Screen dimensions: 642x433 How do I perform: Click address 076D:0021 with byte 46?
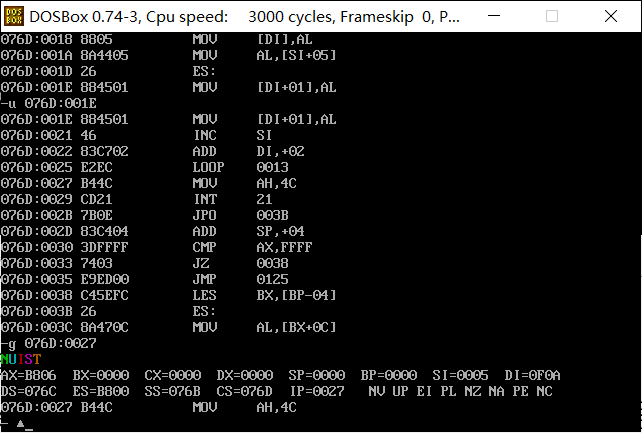point(48,135)
